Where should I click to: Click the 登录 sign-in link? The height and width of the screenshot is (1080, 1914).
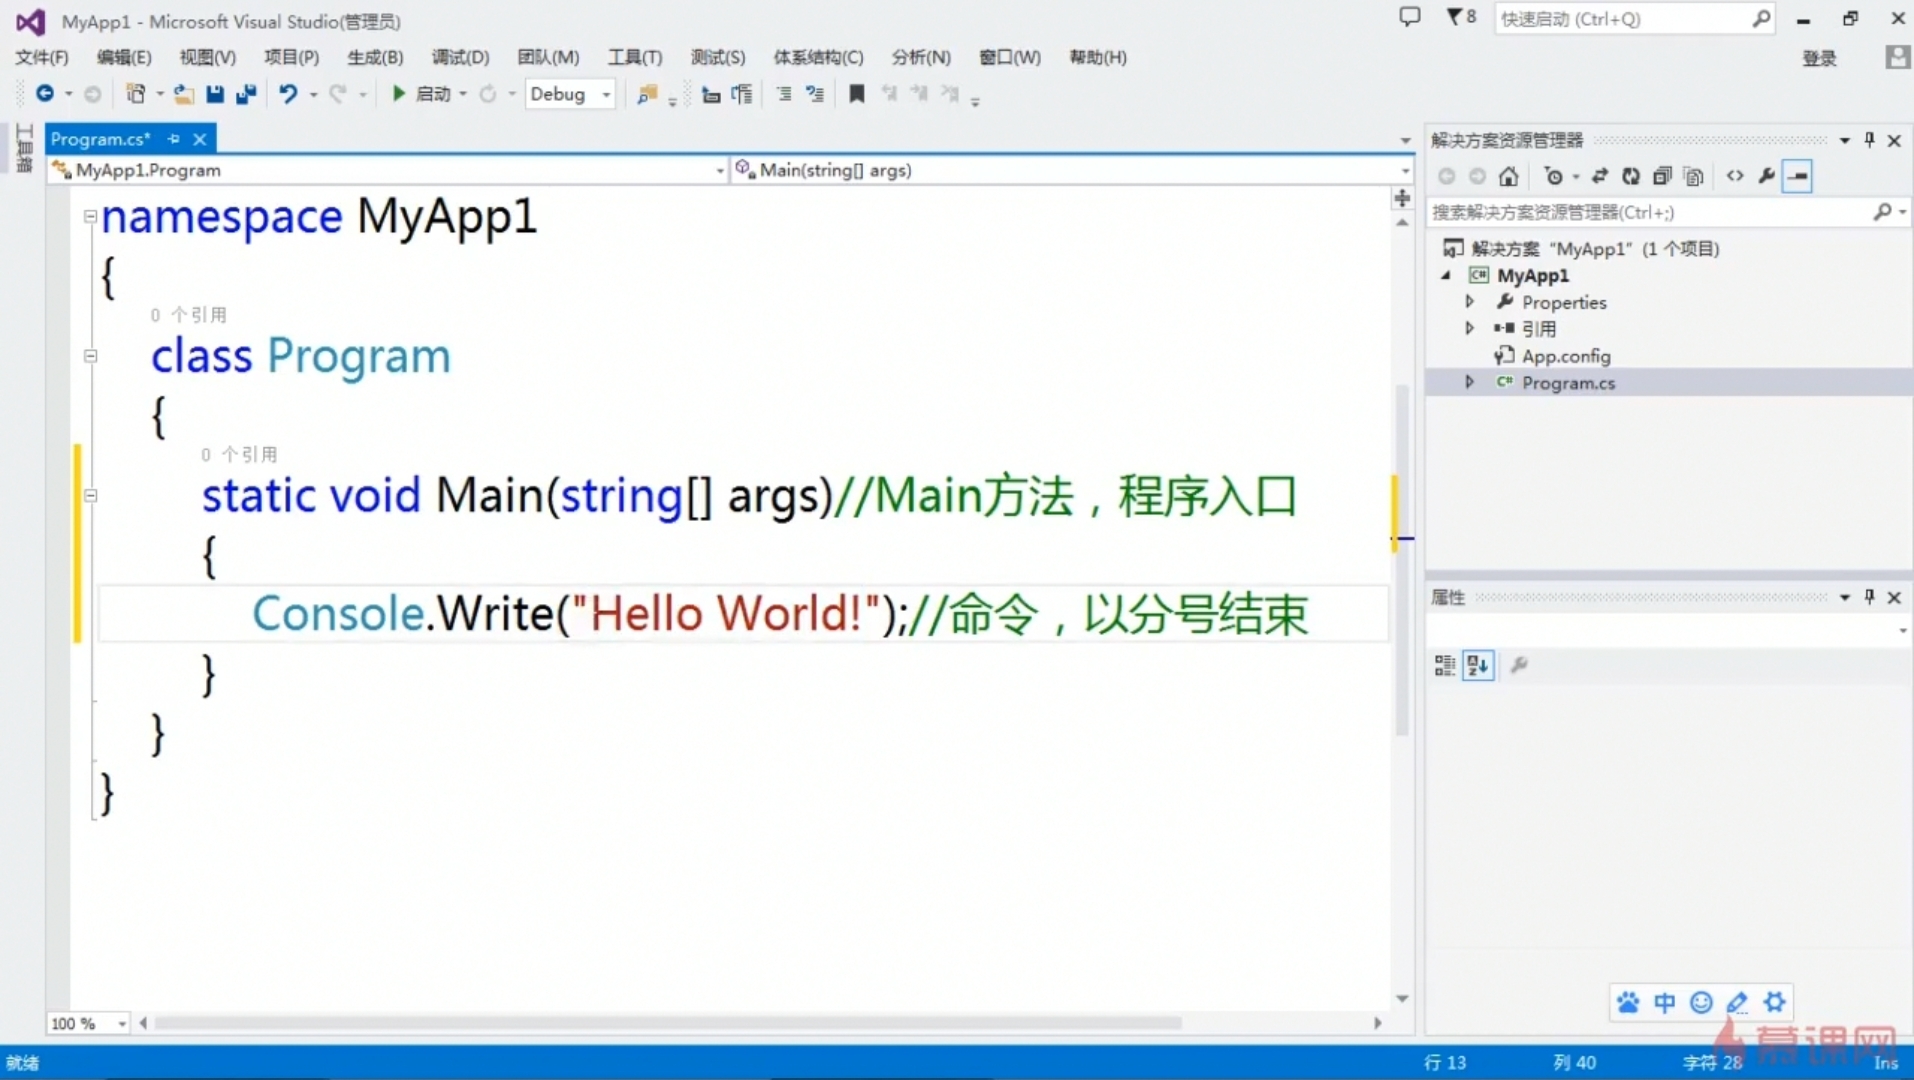tap(1819, 58)
